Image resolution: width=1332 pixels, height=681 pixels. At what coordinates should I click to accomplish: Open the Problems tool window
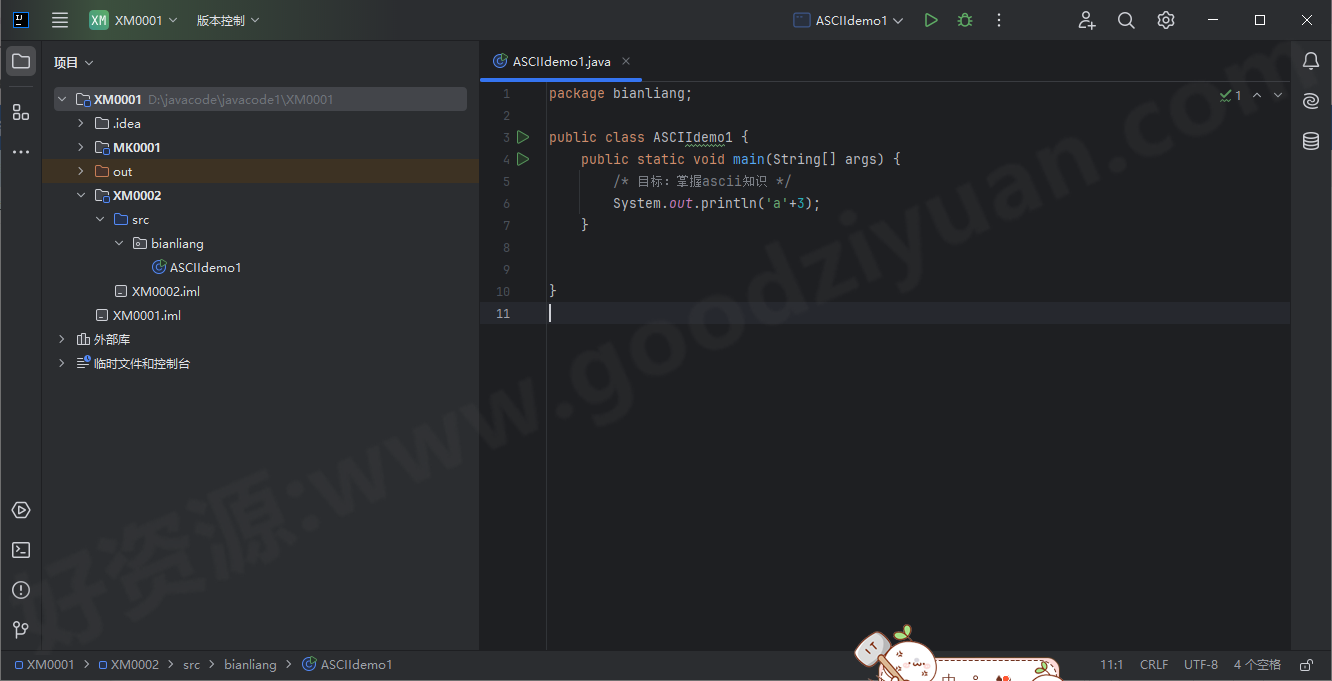click(x=21, y=590)
